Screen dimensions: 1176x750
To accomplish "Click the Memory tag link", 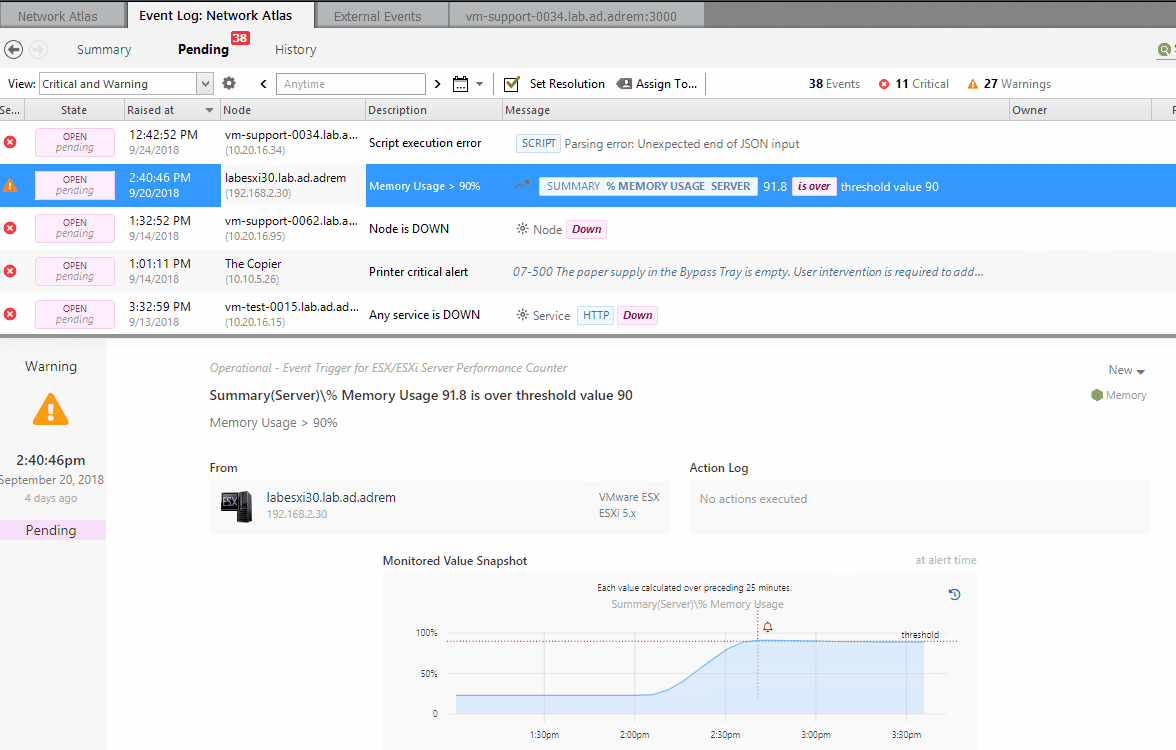I will pyautogui.click(x=1119, y=395).
